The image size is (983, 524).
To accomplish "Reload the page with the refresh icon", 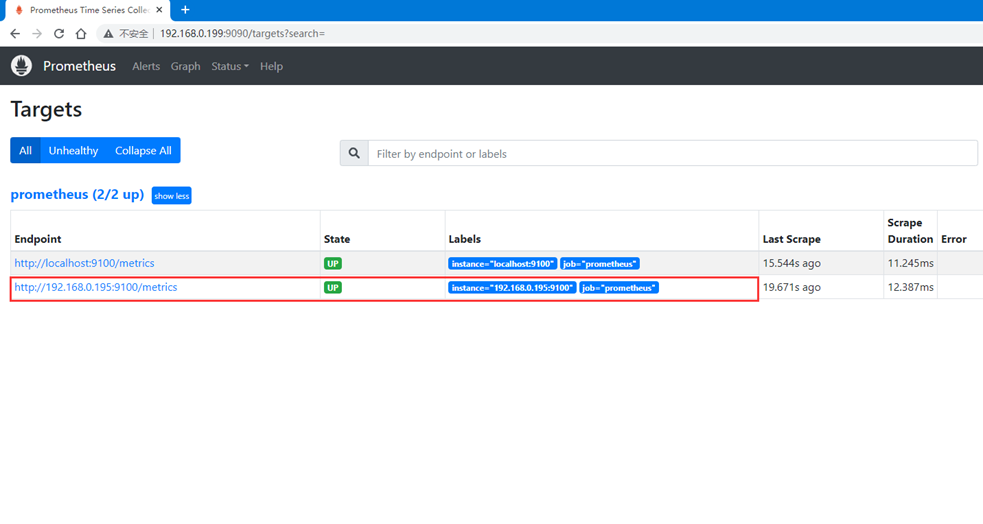I will click(59, 34).
